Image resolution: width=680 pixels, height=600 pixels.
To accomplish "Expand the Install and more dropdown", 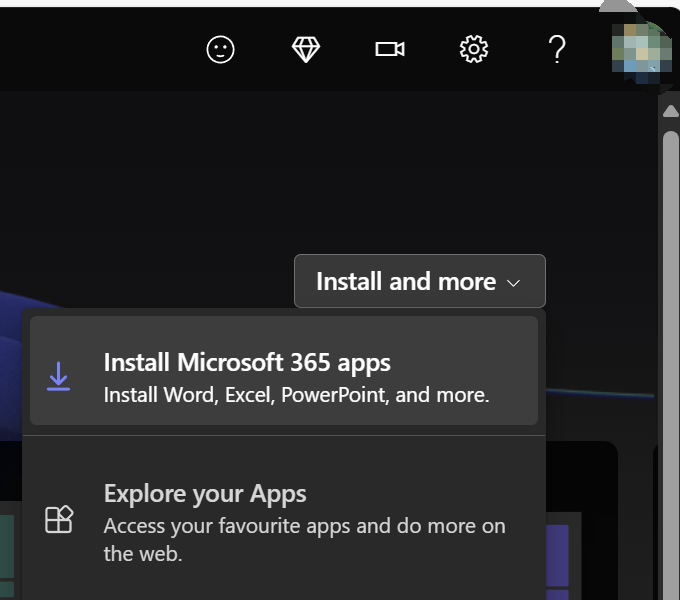I will coord(420,281).
